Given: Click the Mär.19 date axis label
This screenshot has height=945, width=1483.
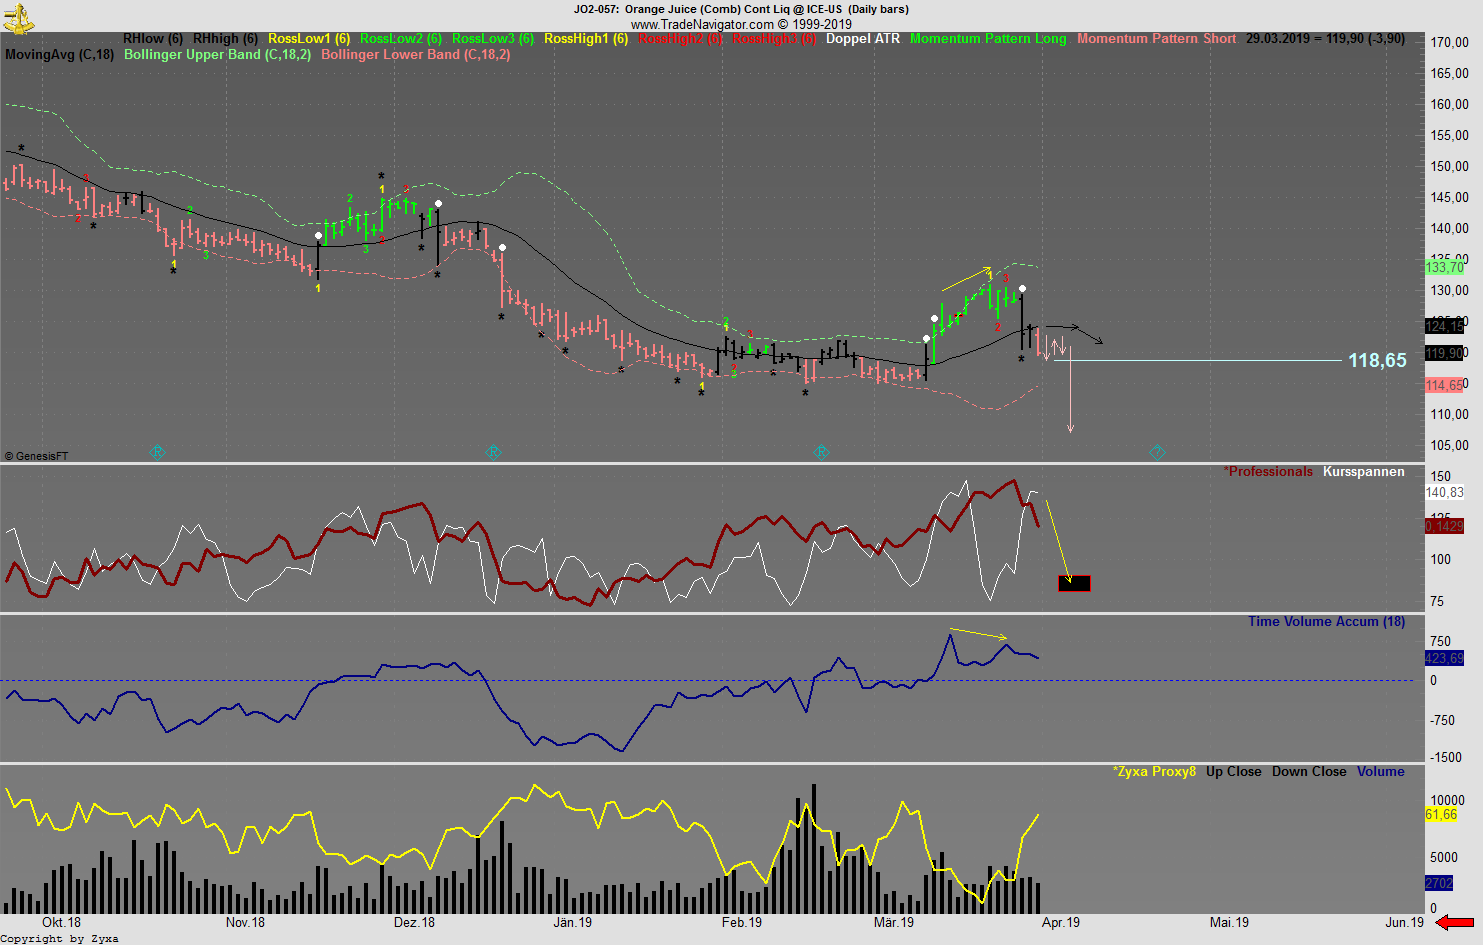Looking at the screenshot, I should tap(894, 922).
